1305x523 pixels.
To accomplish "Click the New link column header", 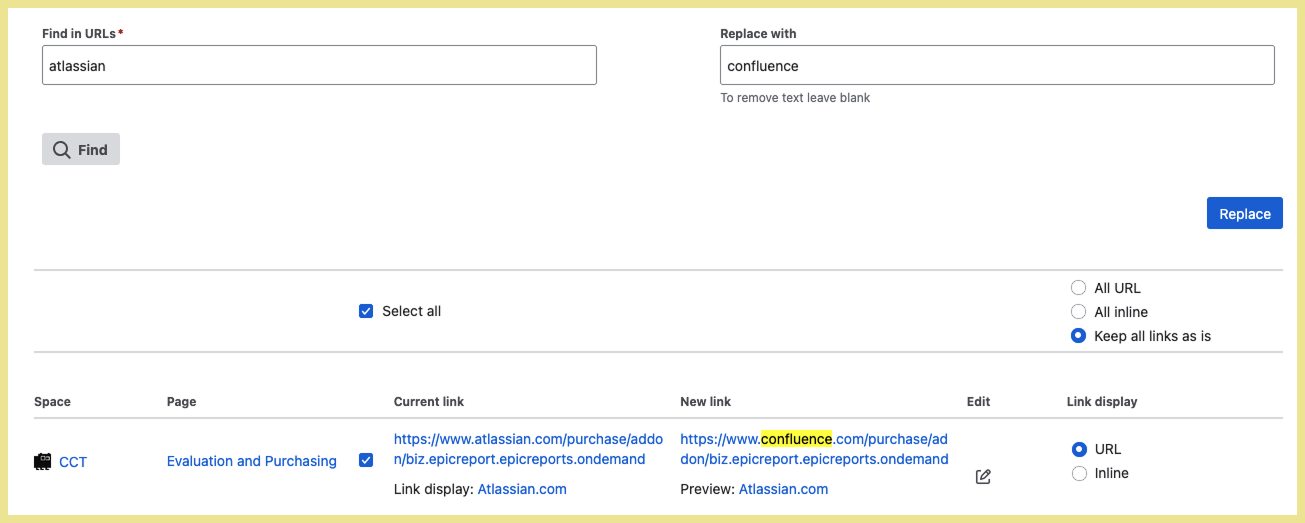I will tap(705, 402).
